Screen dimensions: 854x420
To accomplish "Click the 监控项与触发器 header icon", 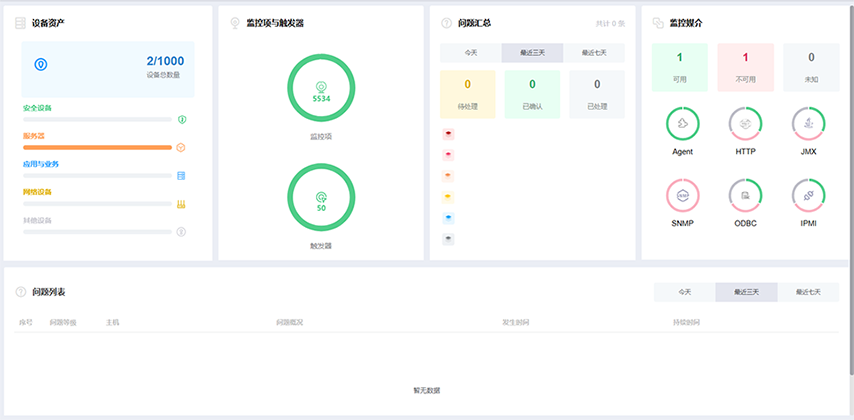I will [235, 23].
